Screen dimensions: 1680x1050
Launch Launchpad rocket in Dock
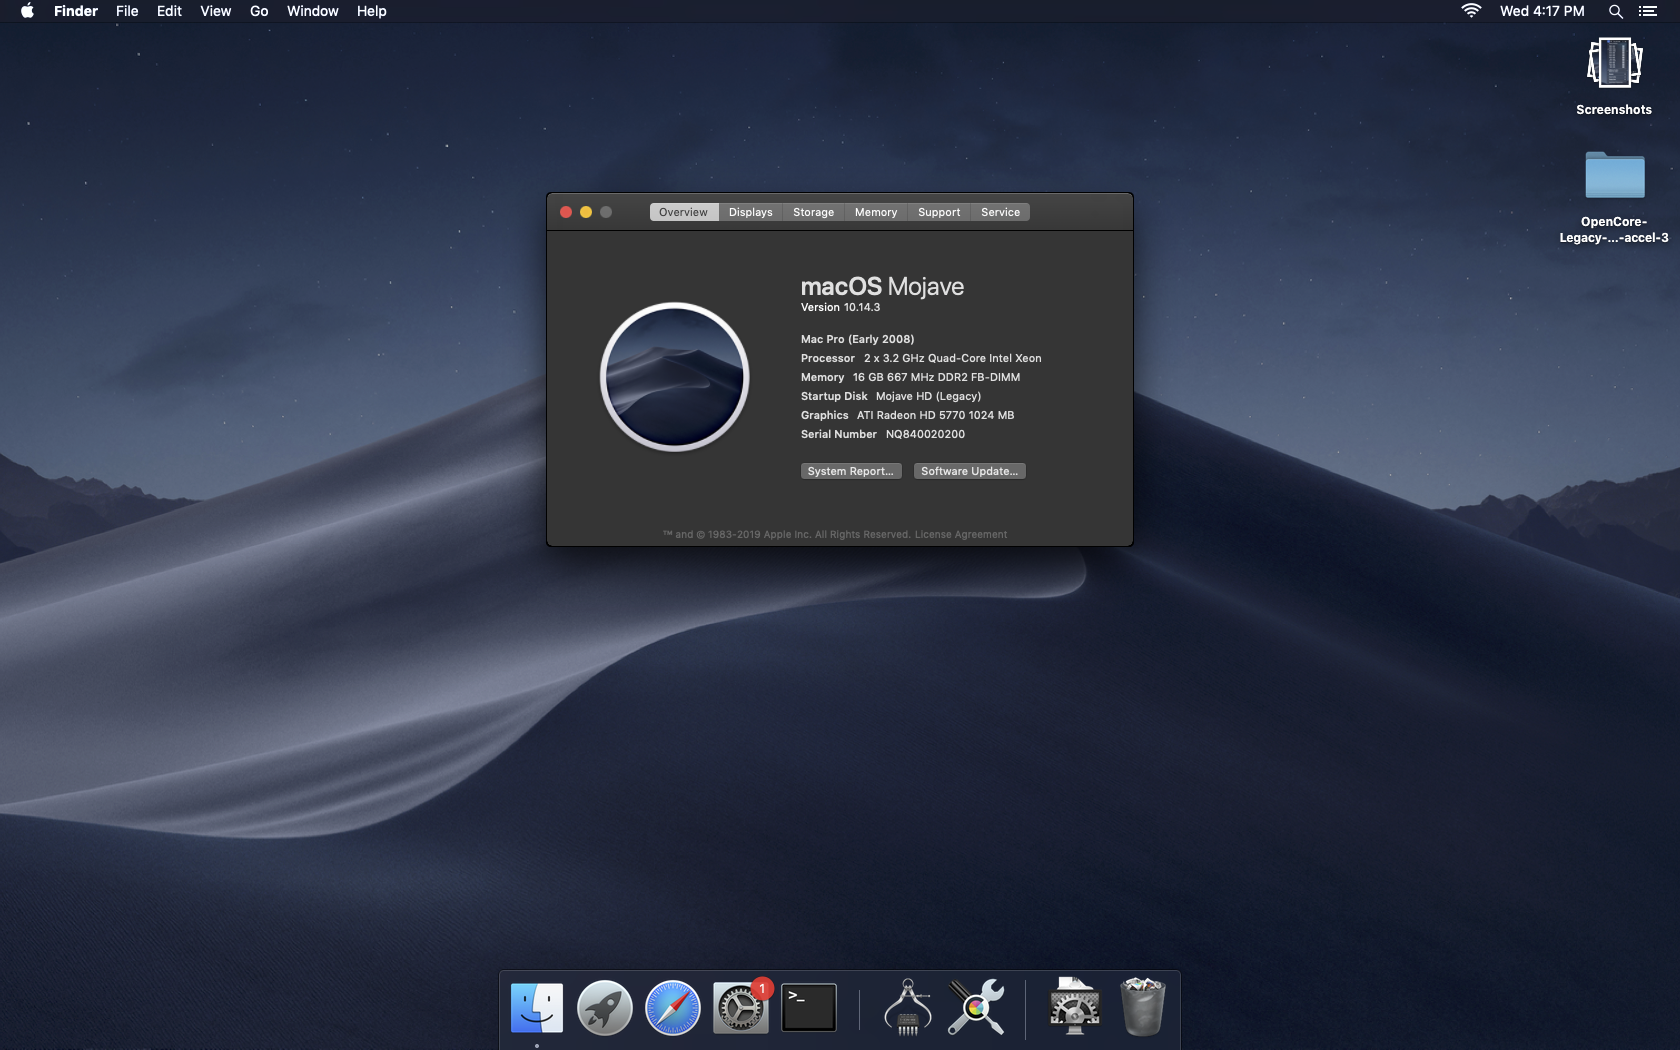[x=605, y=1007]
